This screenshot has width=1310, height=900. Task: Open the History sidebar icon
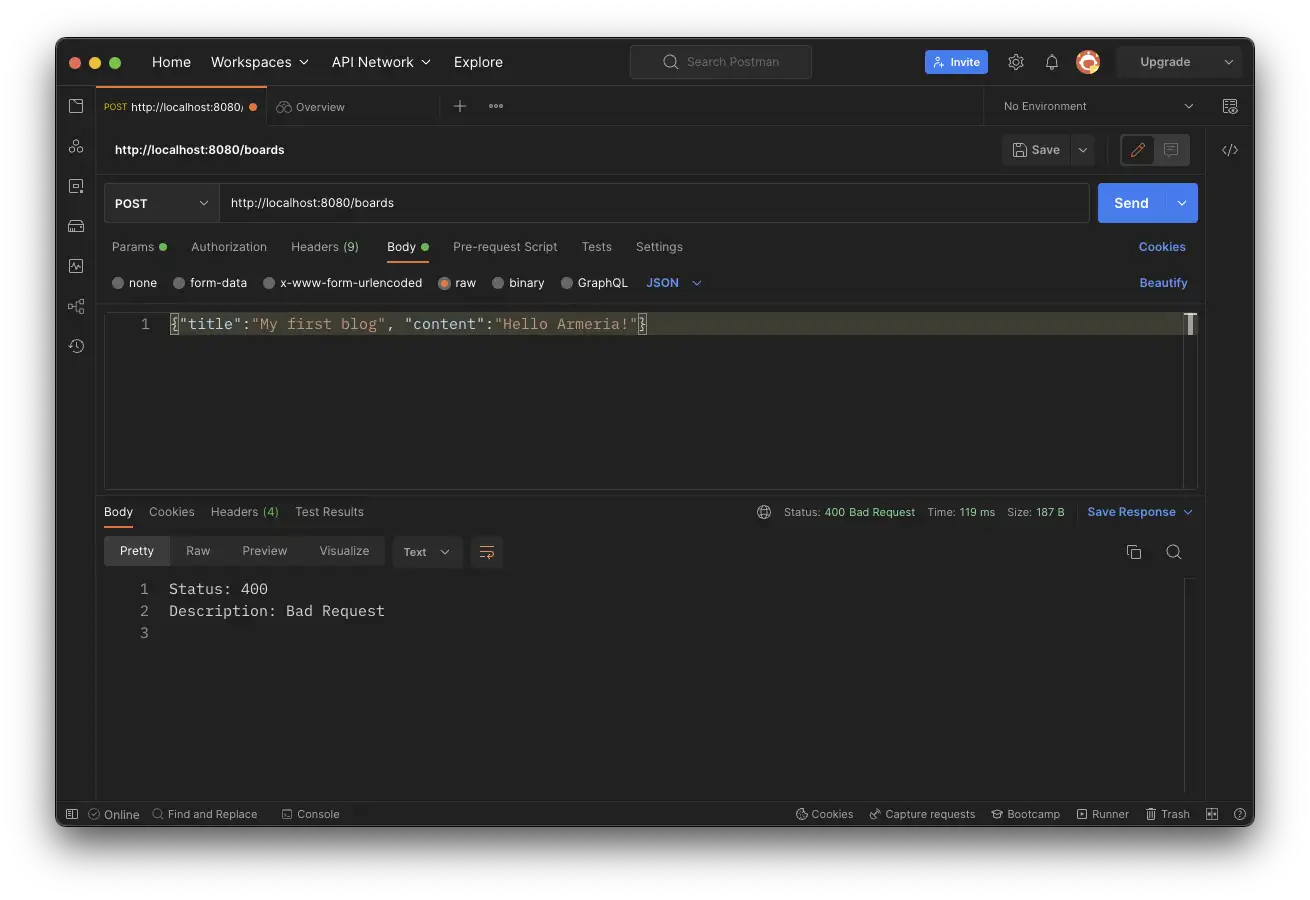point(76,346)
